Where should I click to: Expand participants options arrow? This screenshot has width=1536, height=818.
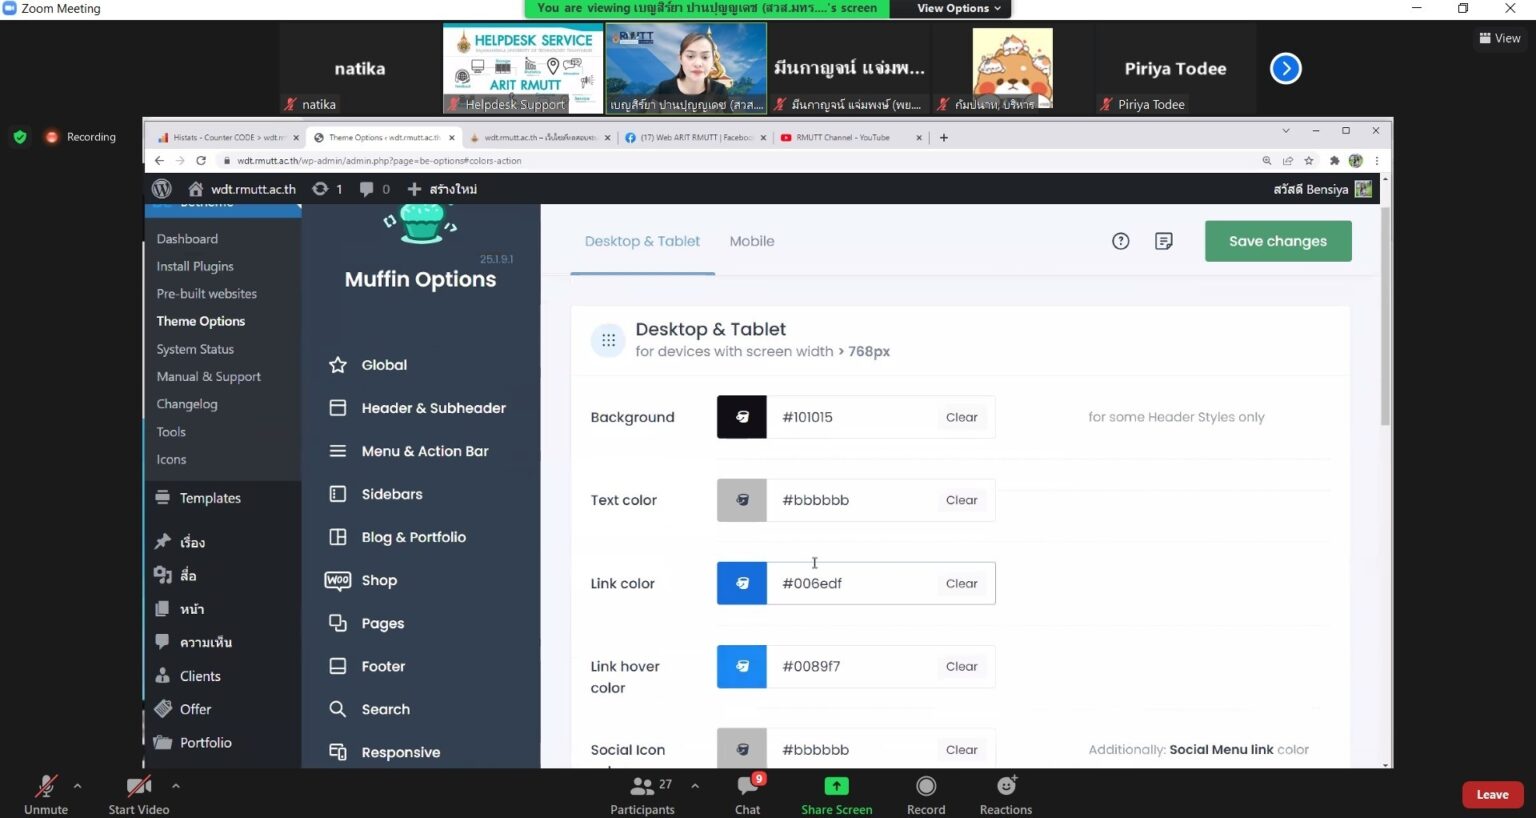click(695, 786)
